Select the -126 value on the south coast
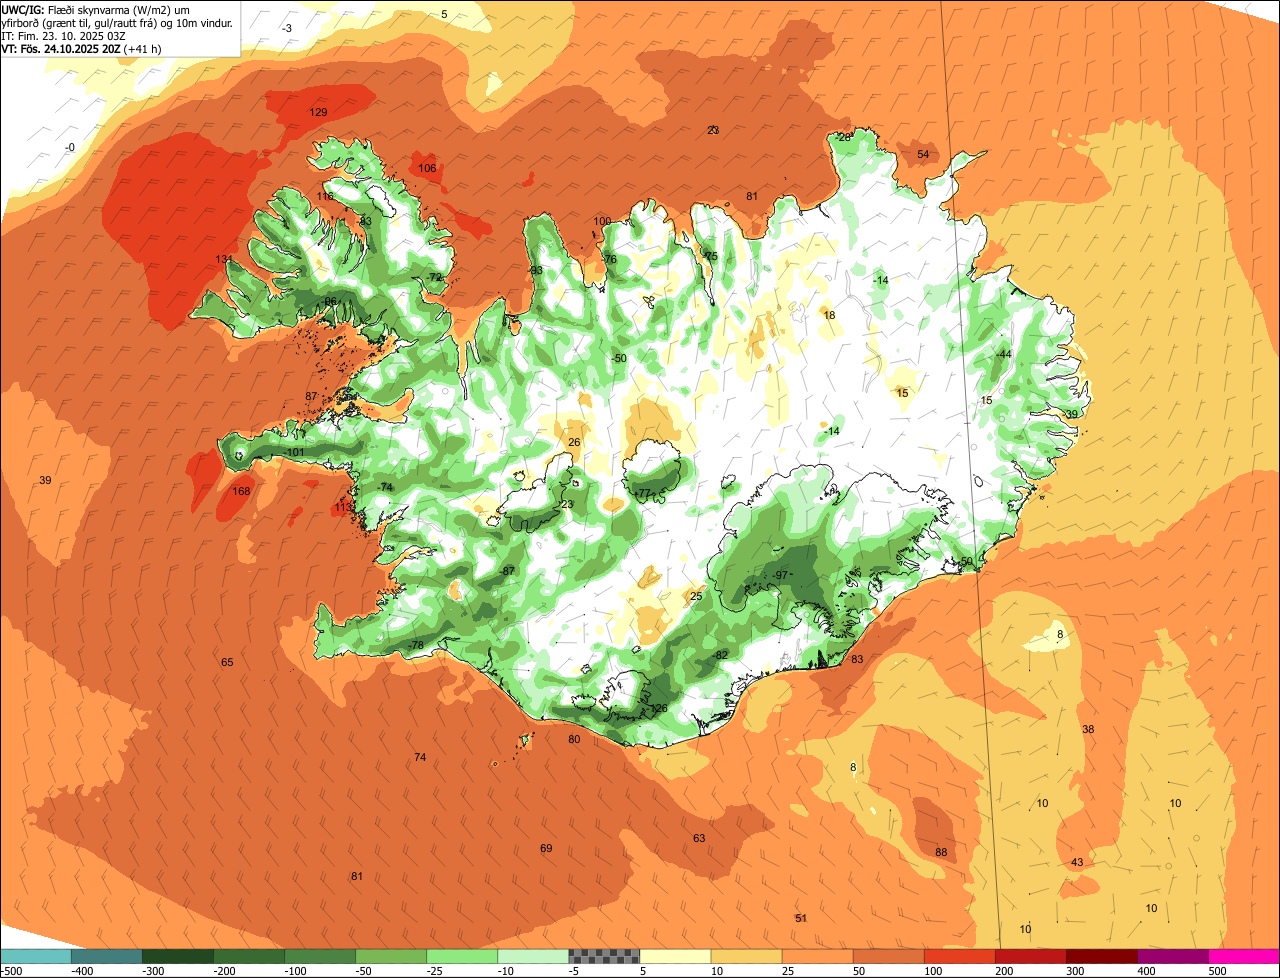Screen dimensions: 1280x978 click(656, 709)
